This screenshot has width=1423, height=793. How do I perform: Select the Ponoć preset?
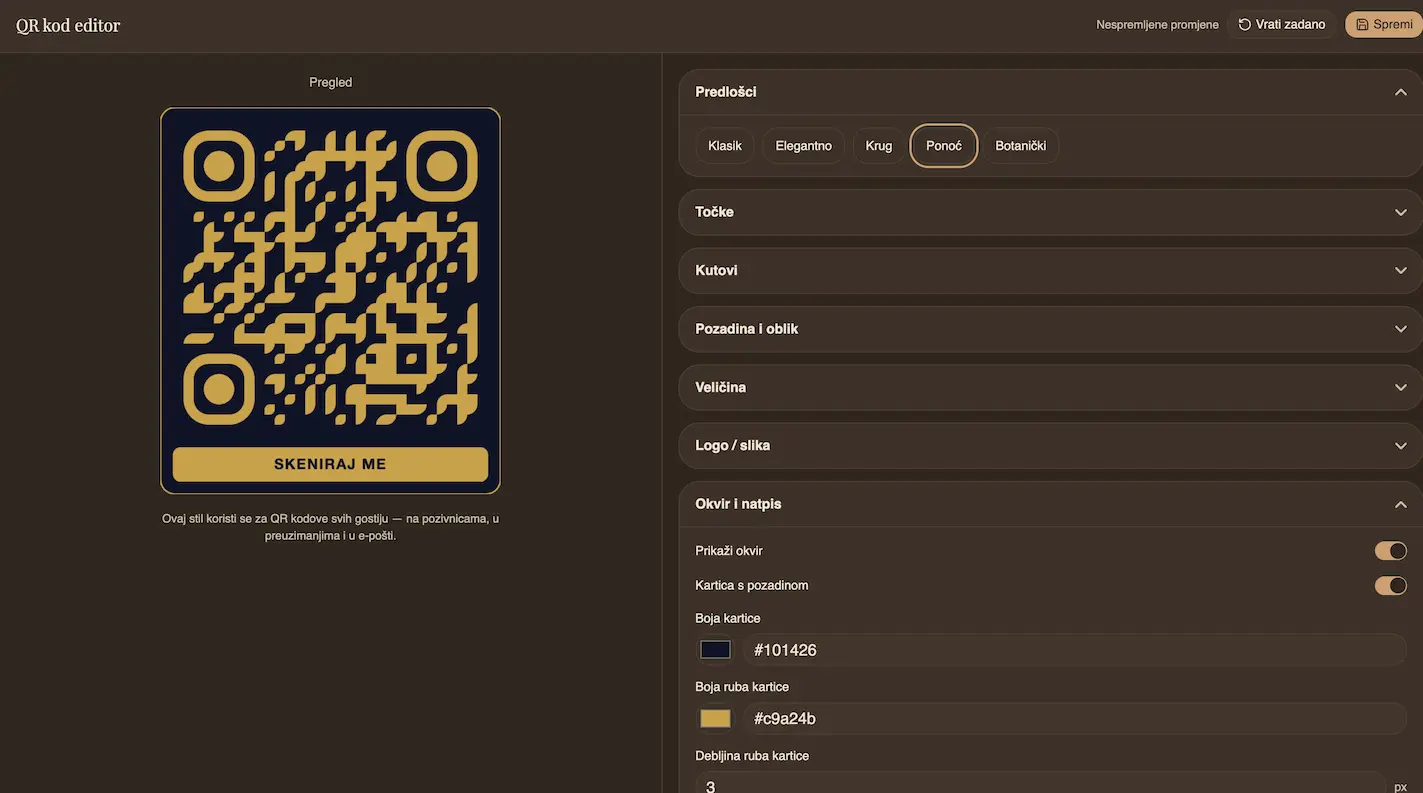(x=944, y=146)
